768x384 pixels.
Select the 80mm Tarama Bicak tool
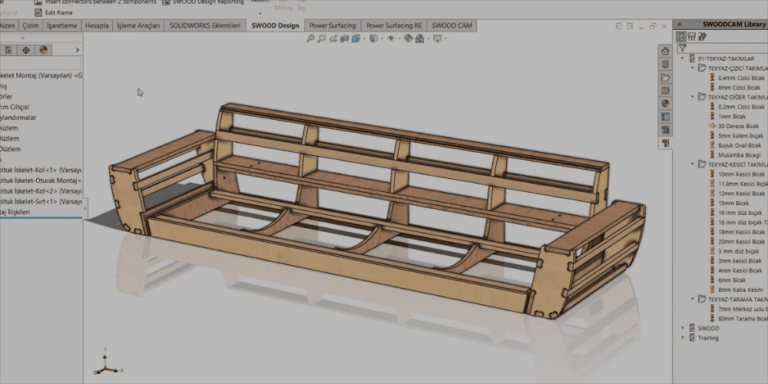pyautogui.click(x=743, y=319)
